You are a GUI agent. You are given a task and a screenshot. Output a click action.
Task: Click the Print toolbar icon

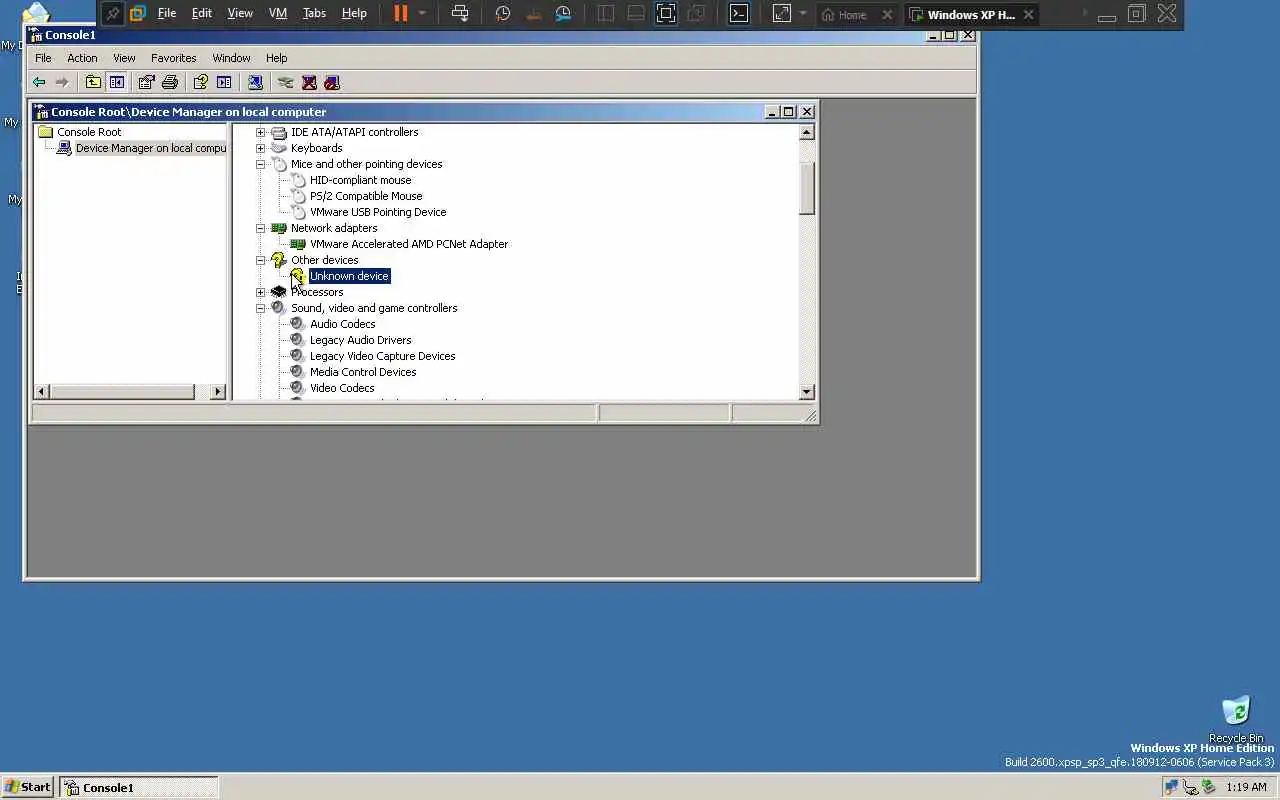click(x=170, y=82)
